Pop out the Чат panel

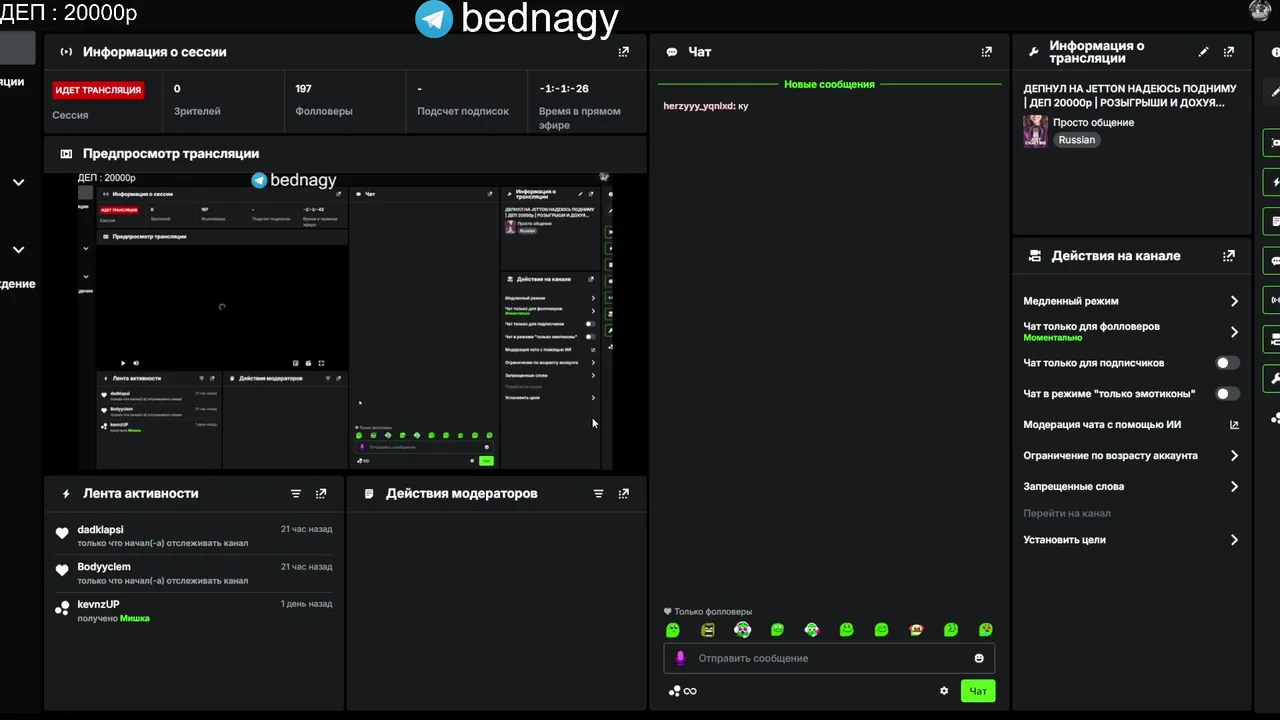coord(987,52)
